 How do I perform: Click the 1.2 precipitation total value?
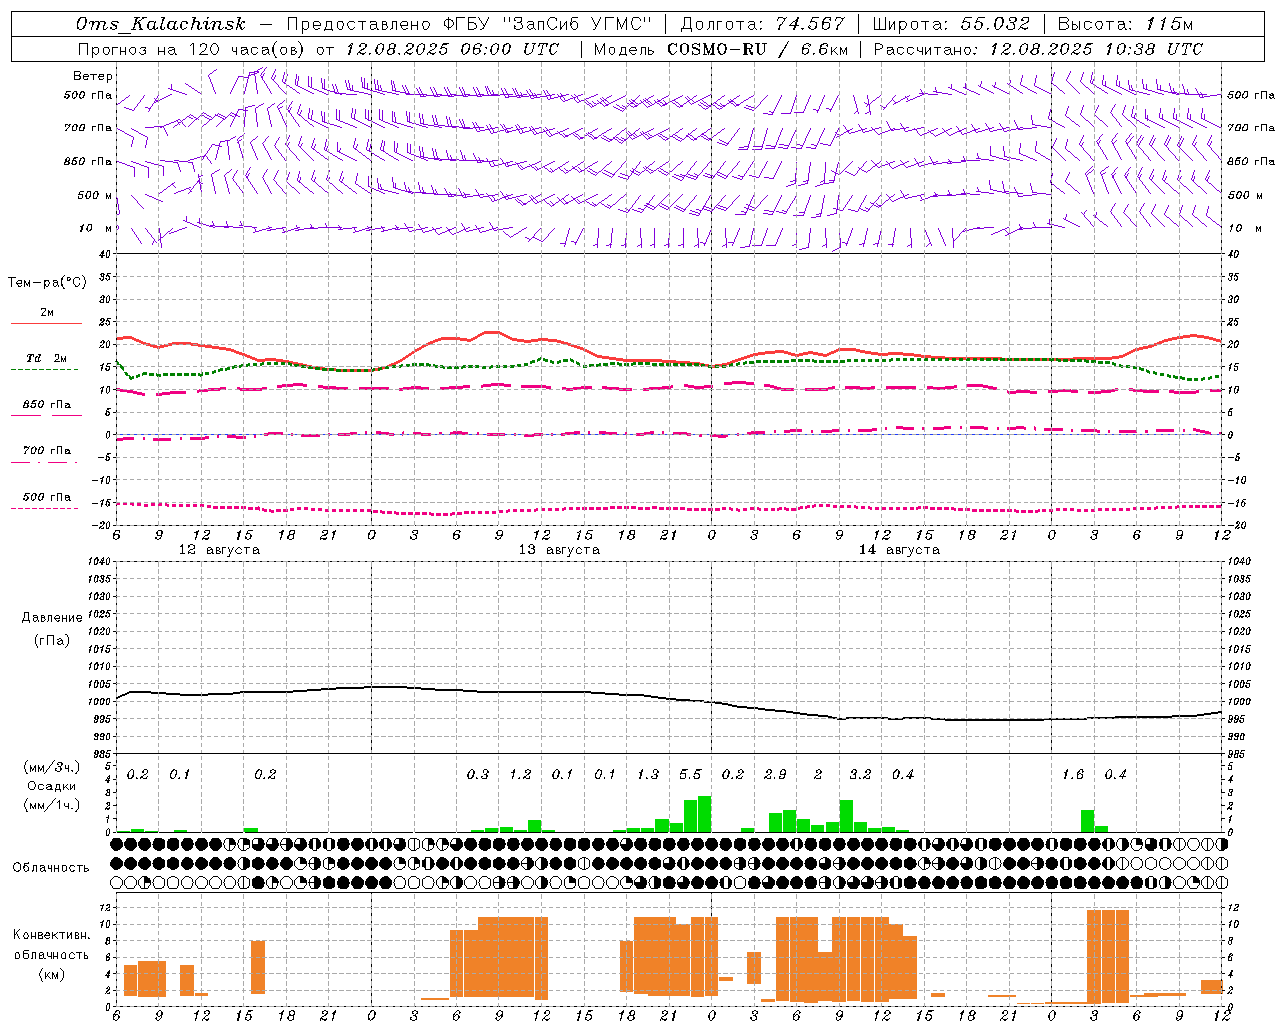click(x=520, y=775)
